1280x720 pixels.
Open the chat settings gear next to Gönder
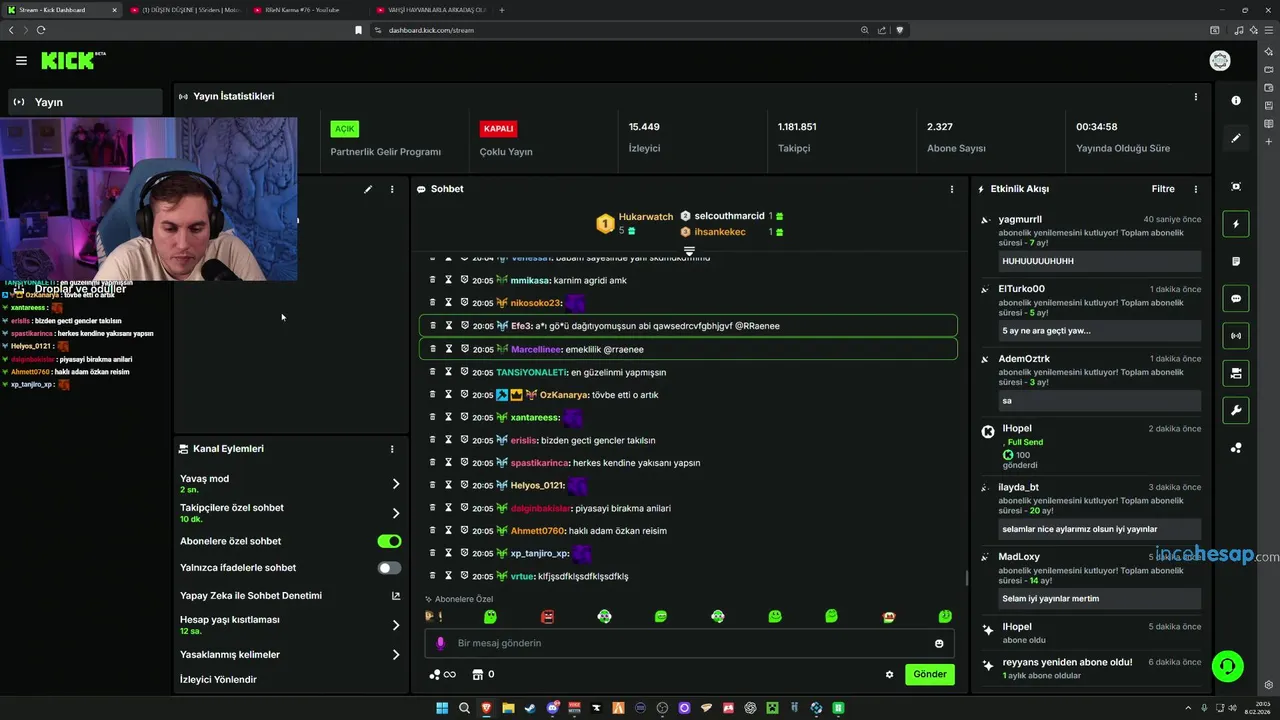click(x=889, y=674)
